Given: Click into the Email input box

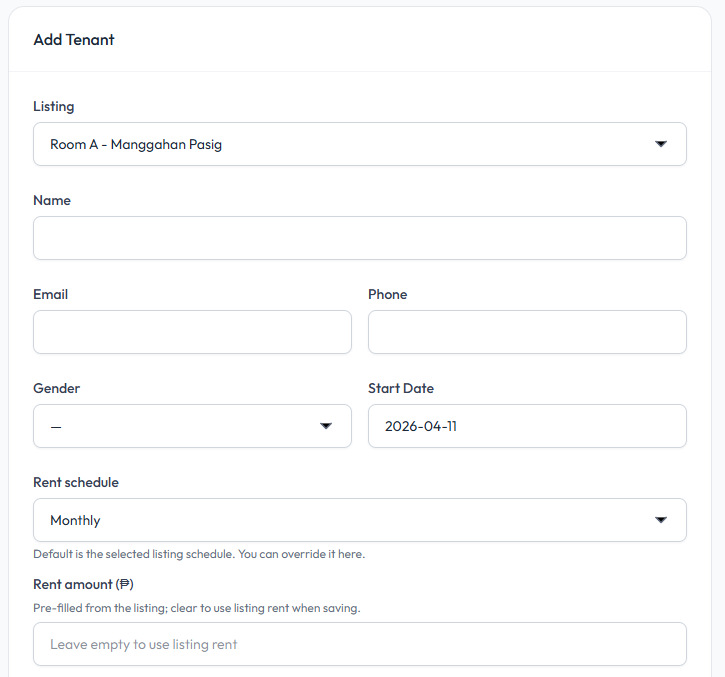Looking at the screenshot, I should [x=192, y=332].
